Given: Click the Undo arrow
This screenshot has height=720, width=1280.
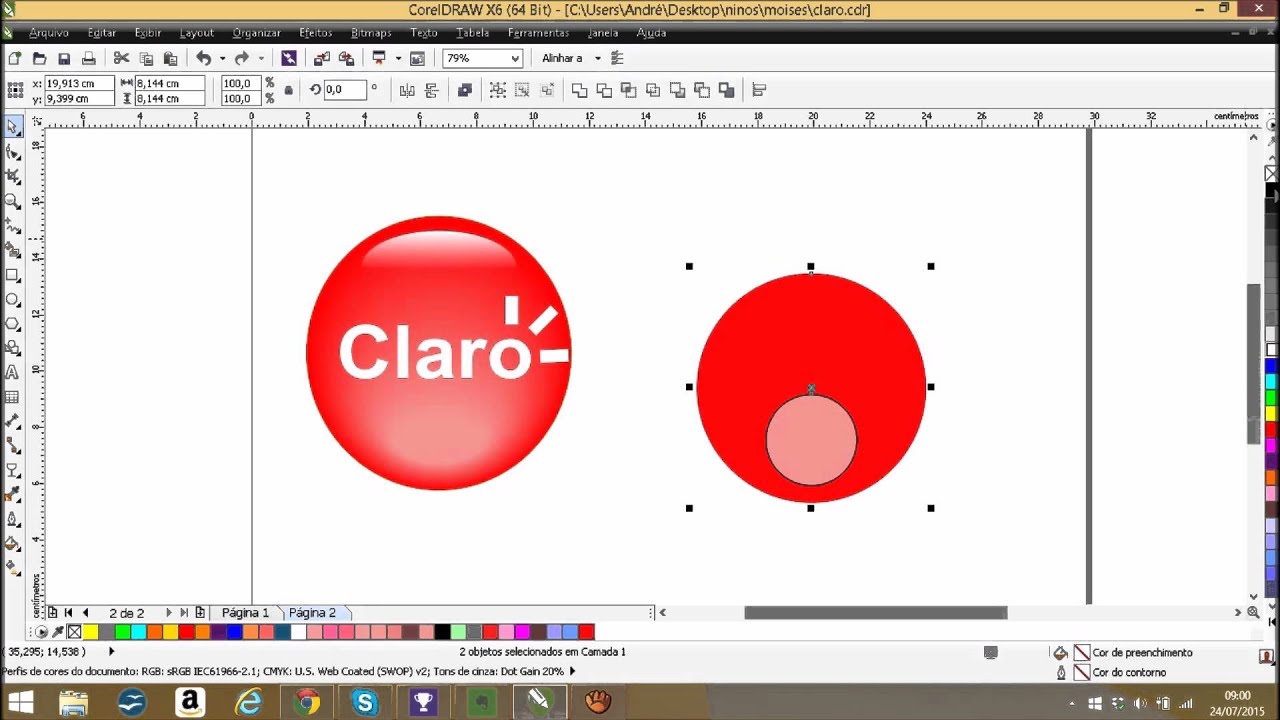Looking at the screenshot, I should pos(203,59).
